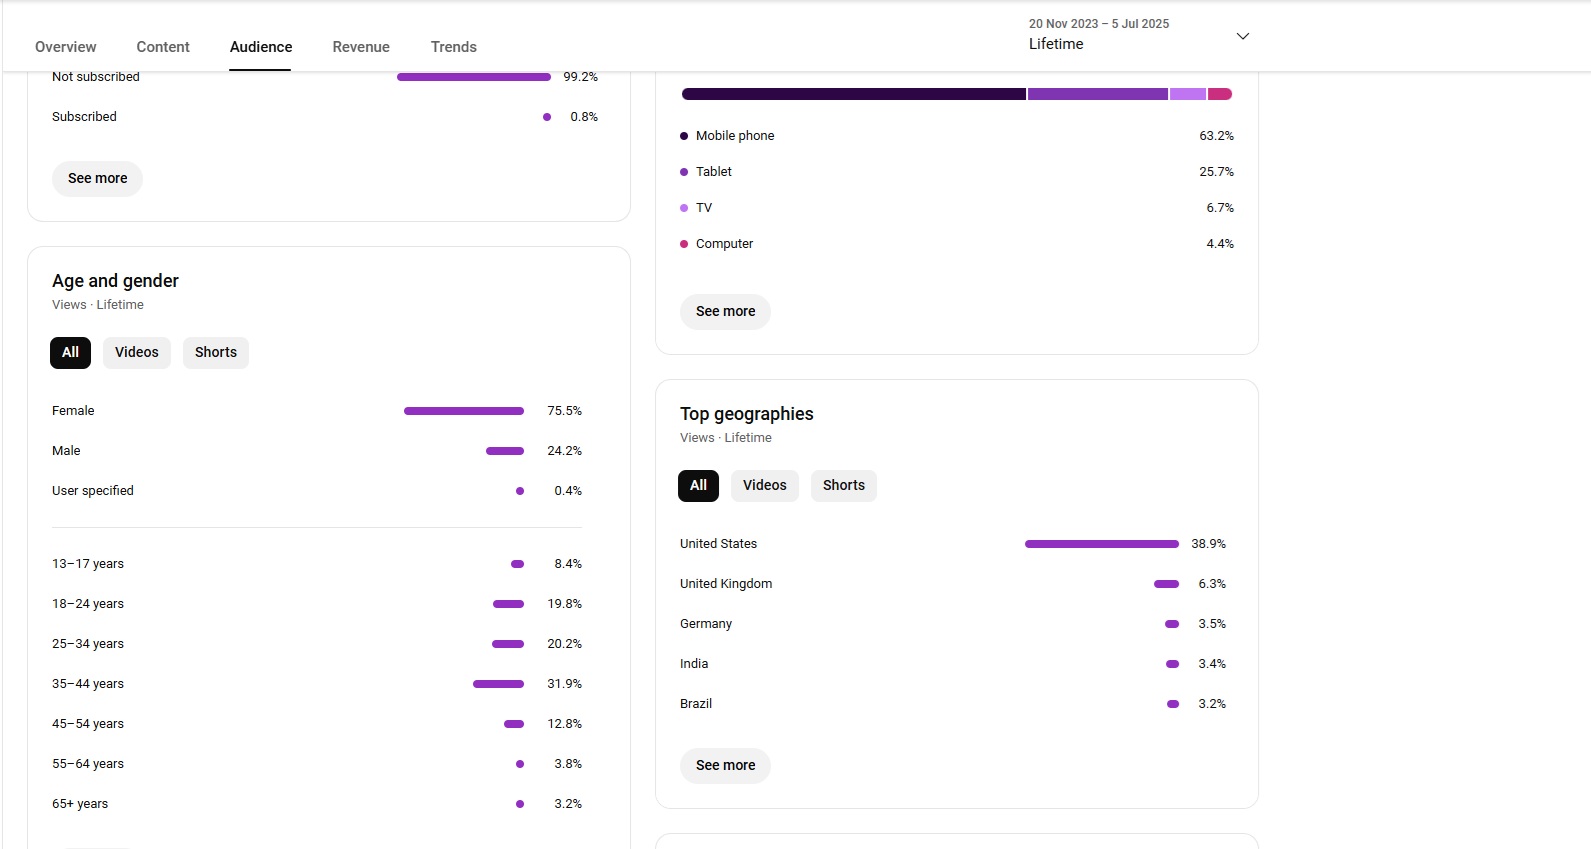Click the Not subscribed bar
Screen dimensions: 1591x849
474,77
